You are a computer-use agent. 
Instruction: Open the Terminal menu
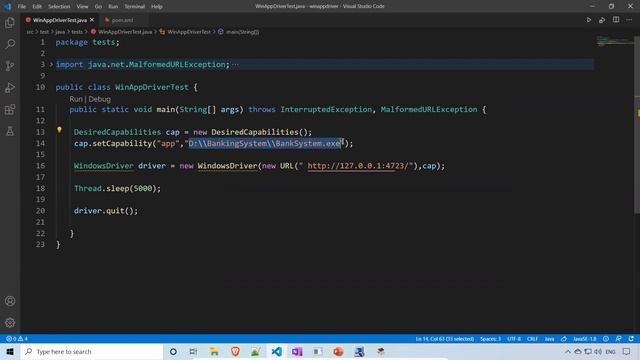pos(134,7)
